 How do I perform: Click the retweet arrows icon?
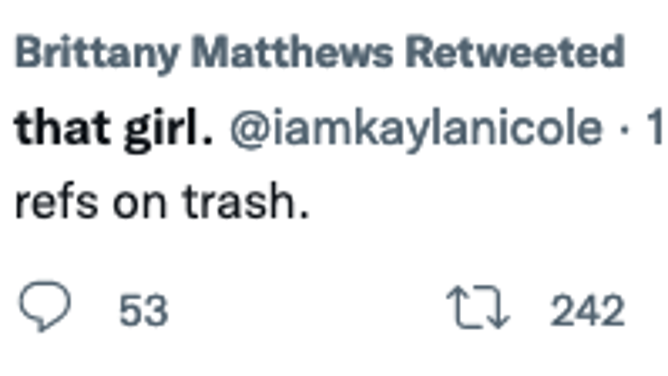(x=478, y=307)
